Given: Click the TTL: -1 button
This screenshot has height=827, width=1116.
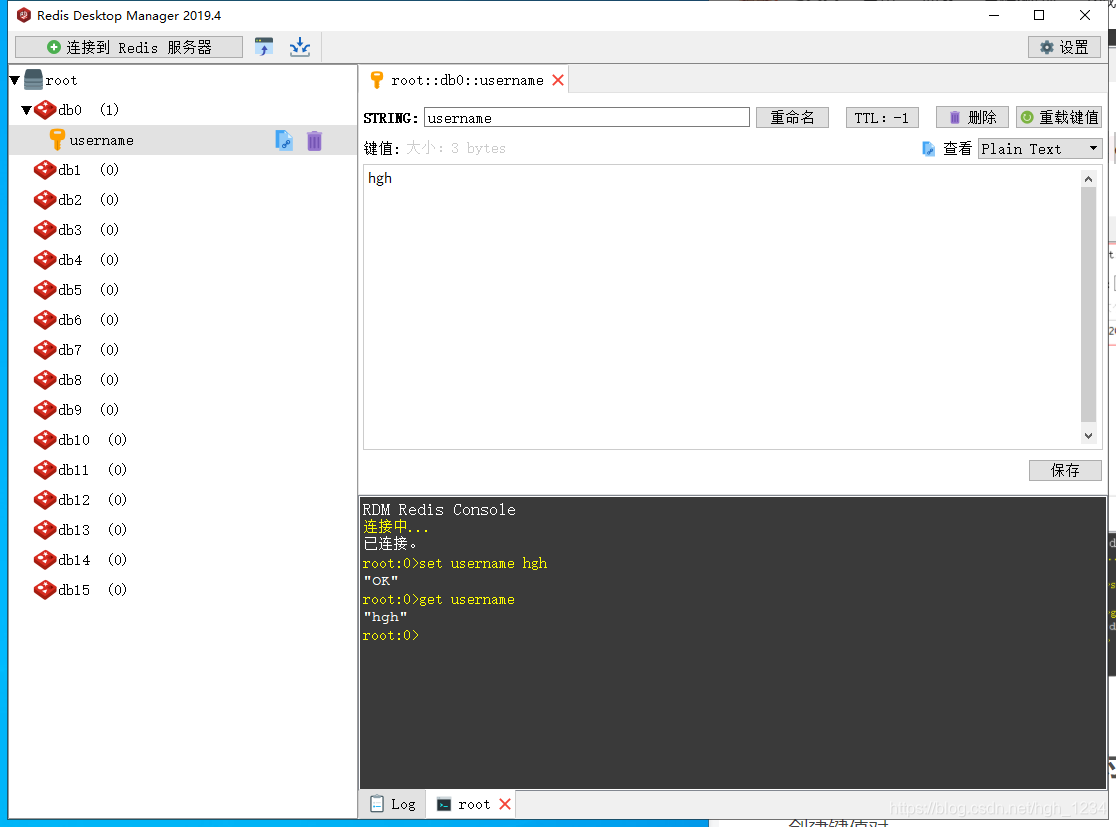Looking at the screenshot, I should click(882, 117).
